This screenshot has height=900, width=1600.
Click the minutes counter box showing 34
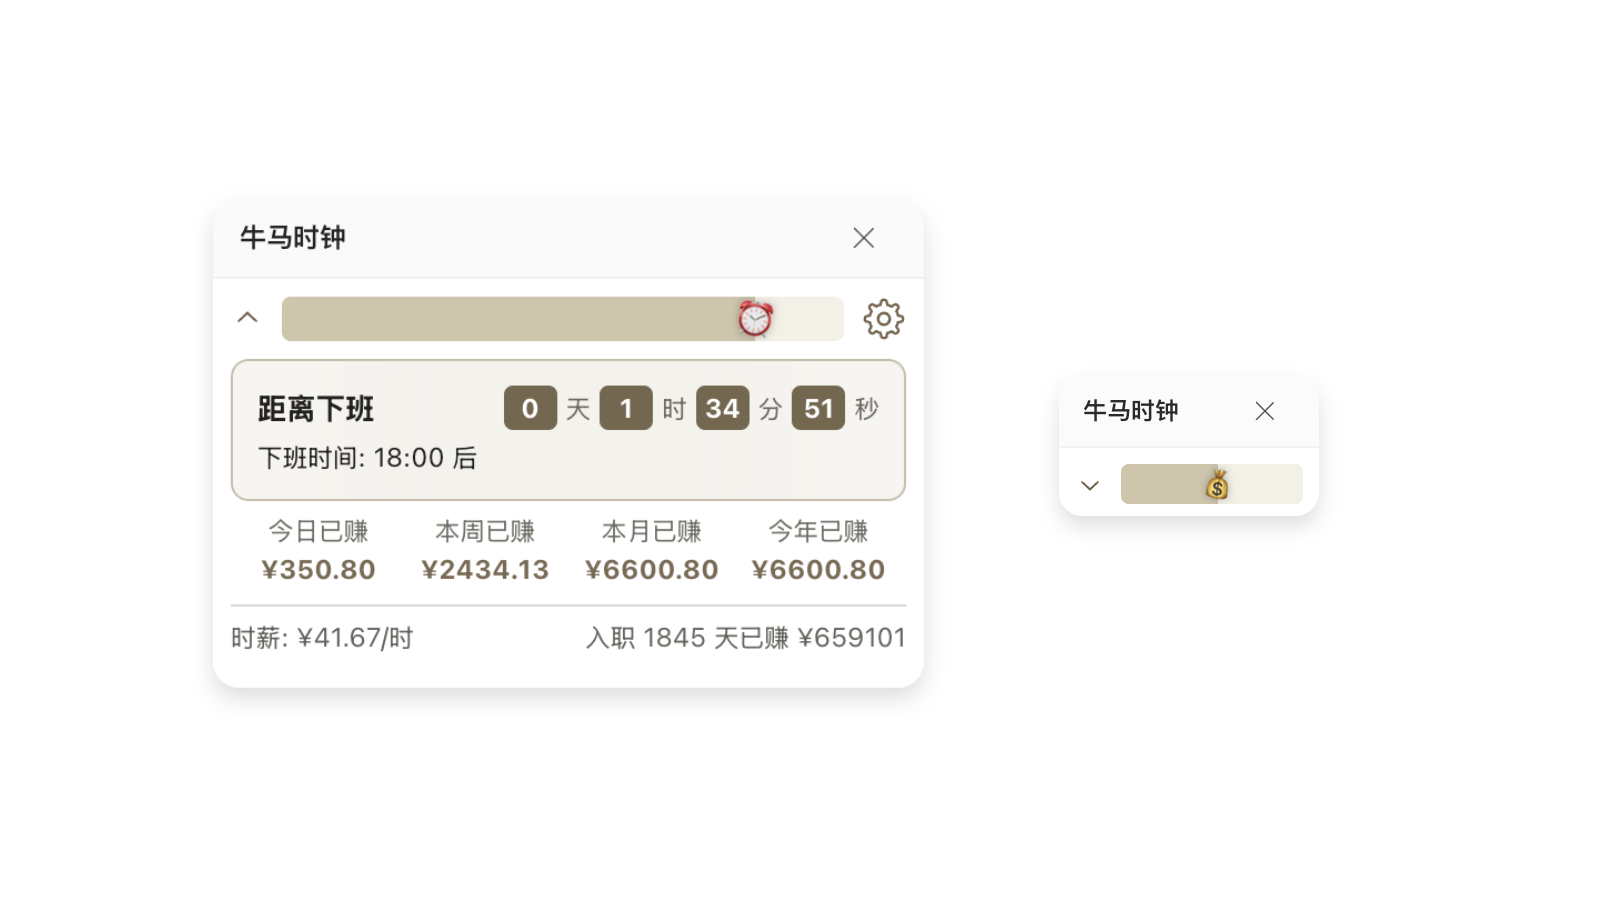722,408
